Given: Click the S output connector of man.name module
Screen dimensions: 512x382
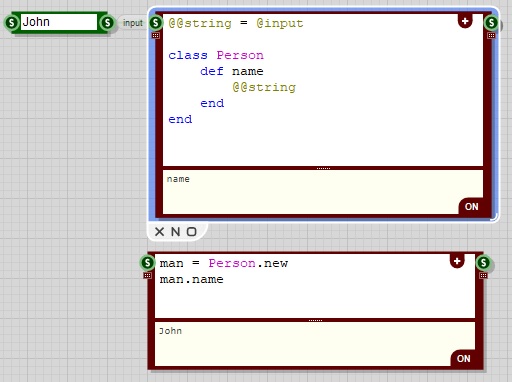Looking at the screenshot, I should [x=483, y=263].
